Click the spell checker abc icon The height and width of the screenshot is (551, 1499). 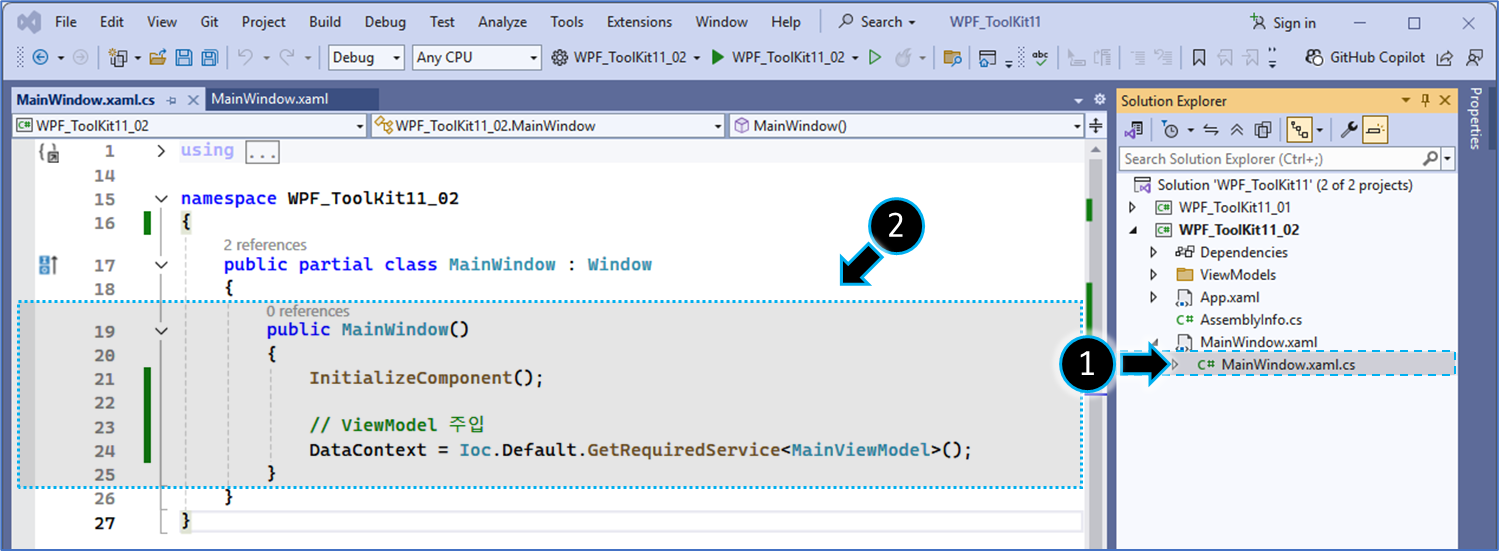1040,58
